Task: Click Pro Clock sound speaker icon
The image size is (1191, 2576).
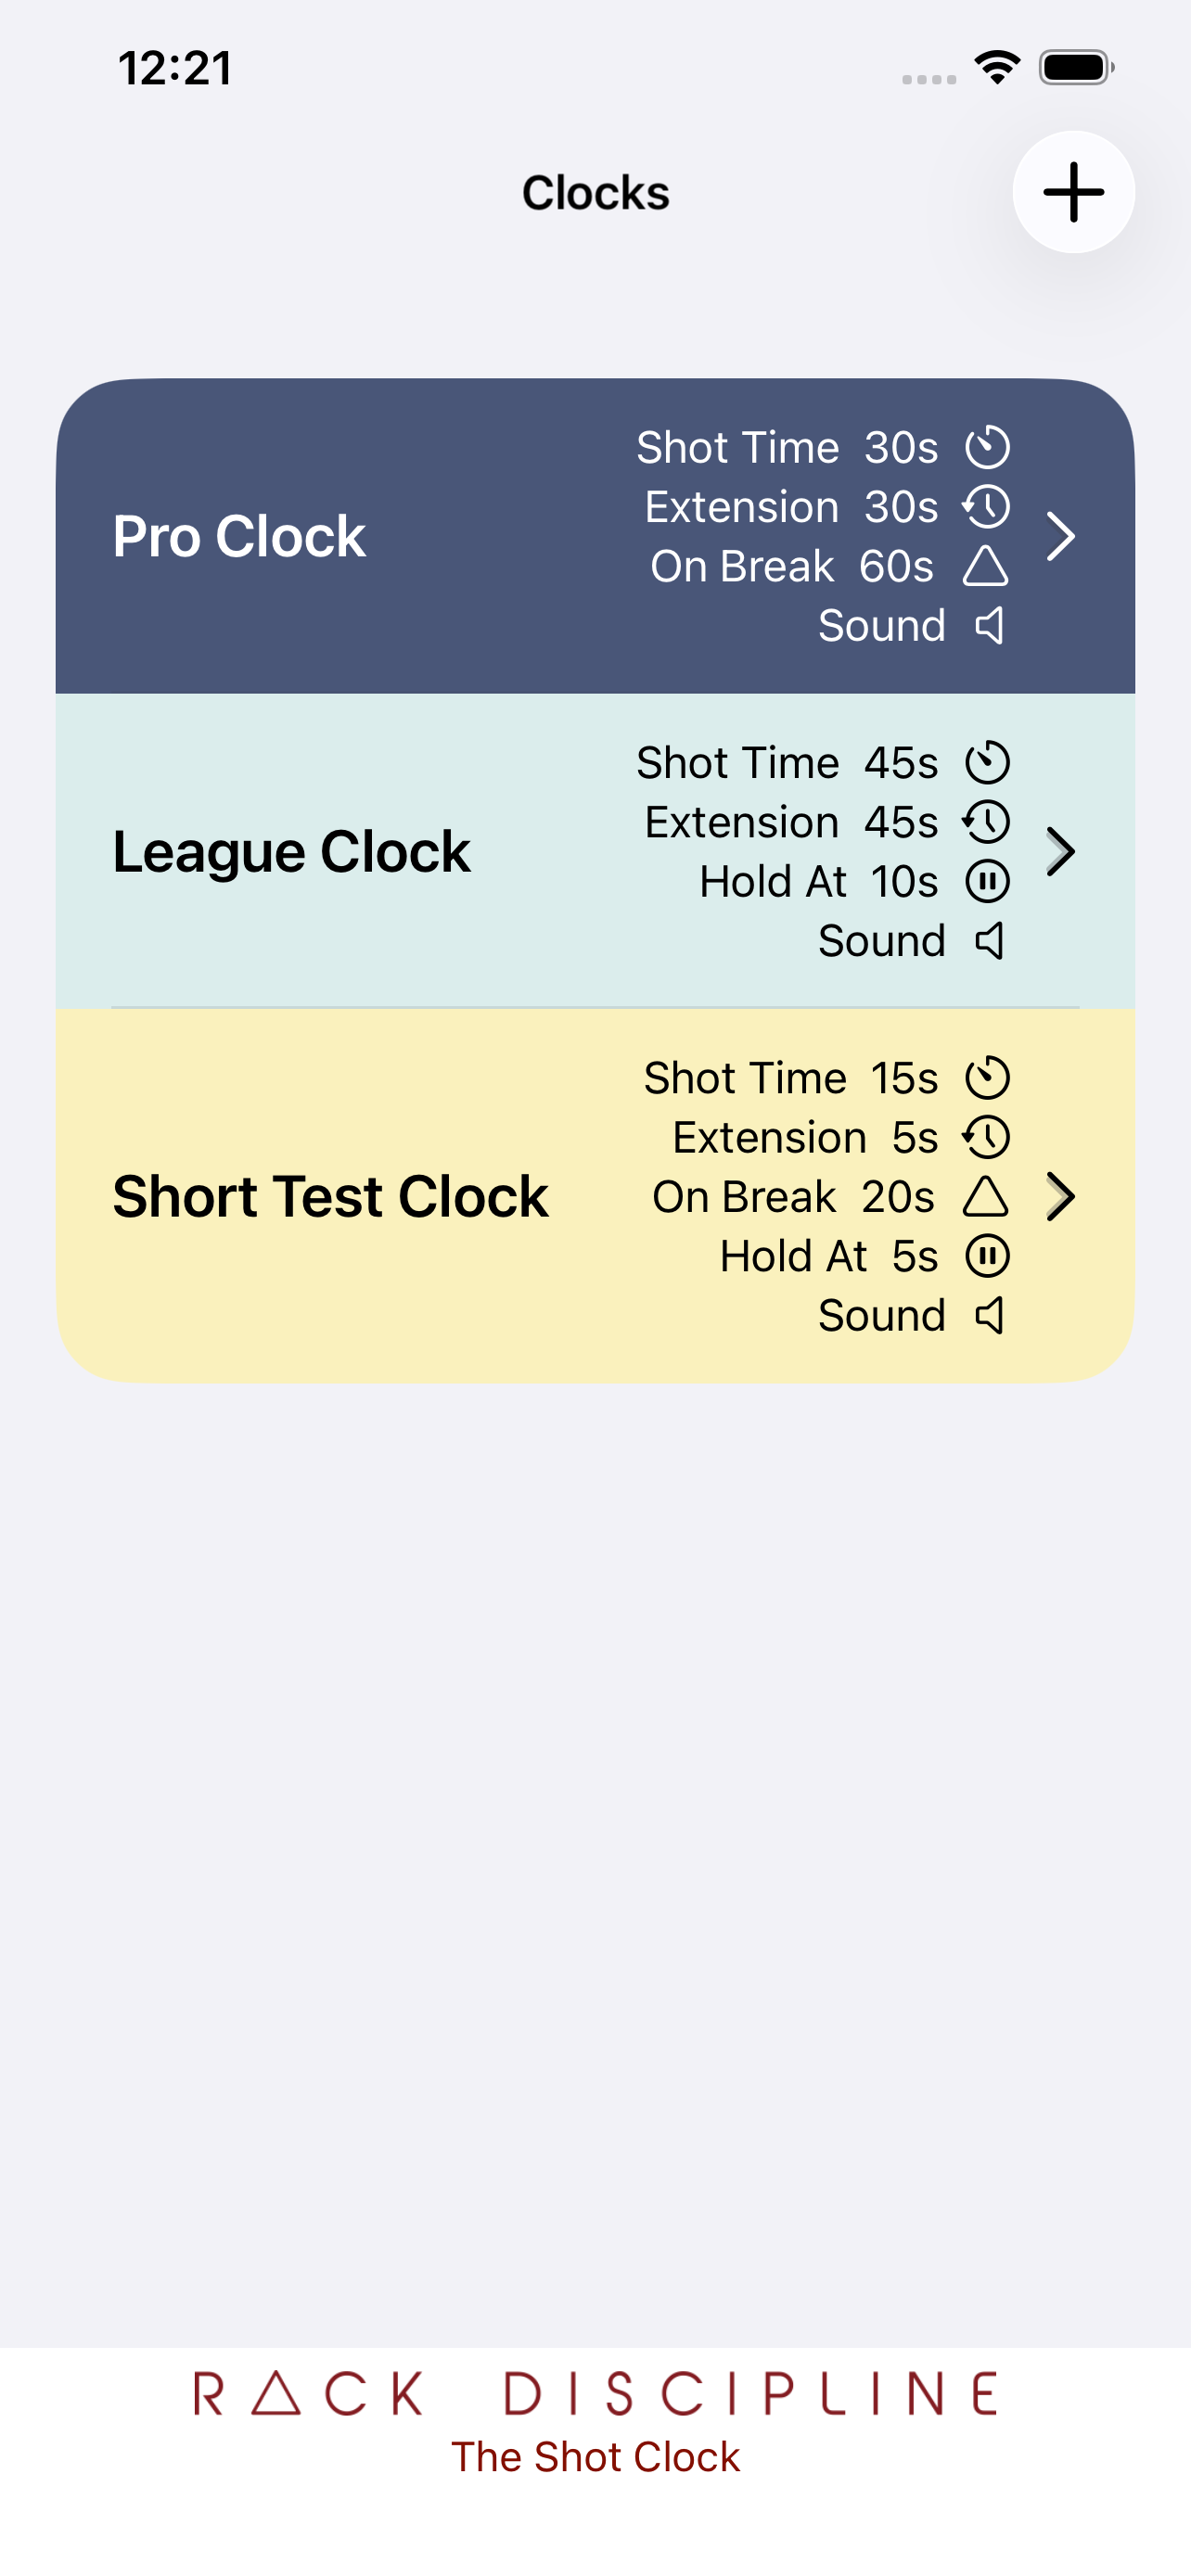Action: (x=989, y=626)
